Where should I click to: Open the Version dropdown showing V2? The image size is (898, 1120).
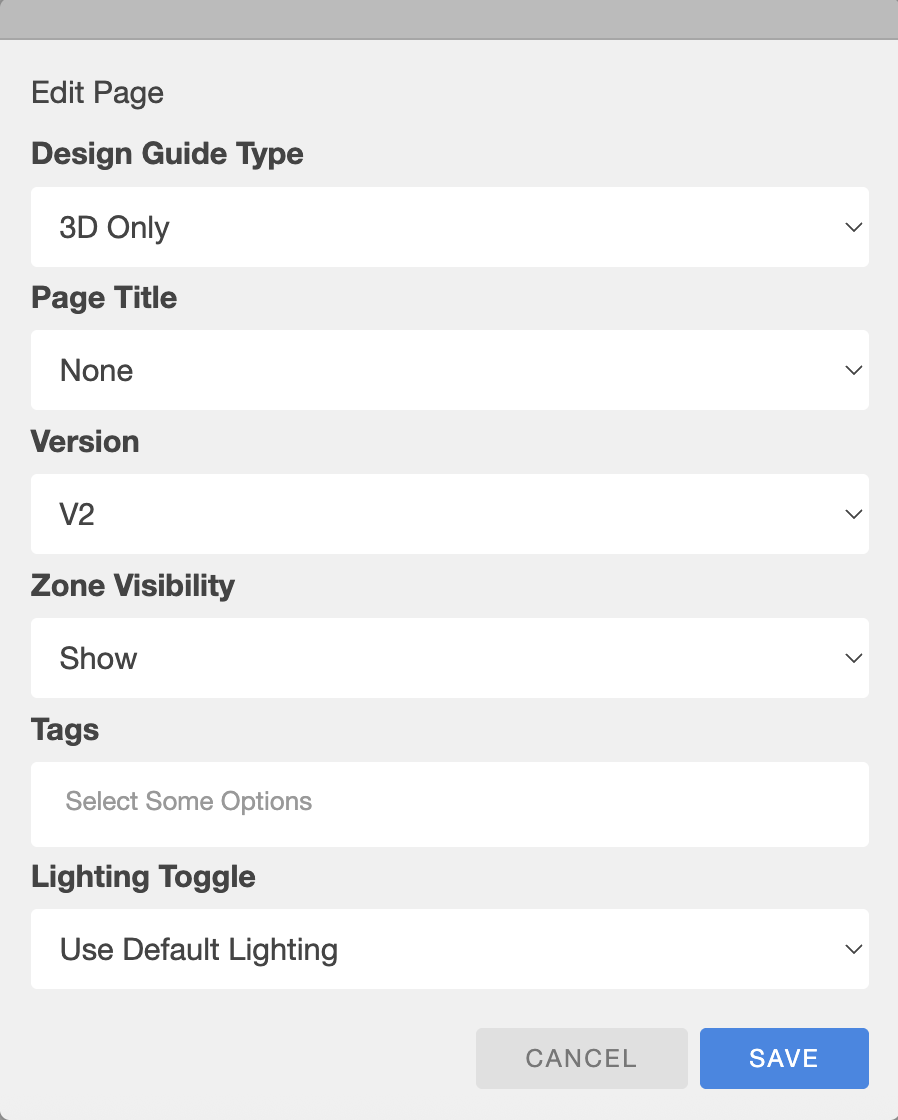[x=449, y=514]
